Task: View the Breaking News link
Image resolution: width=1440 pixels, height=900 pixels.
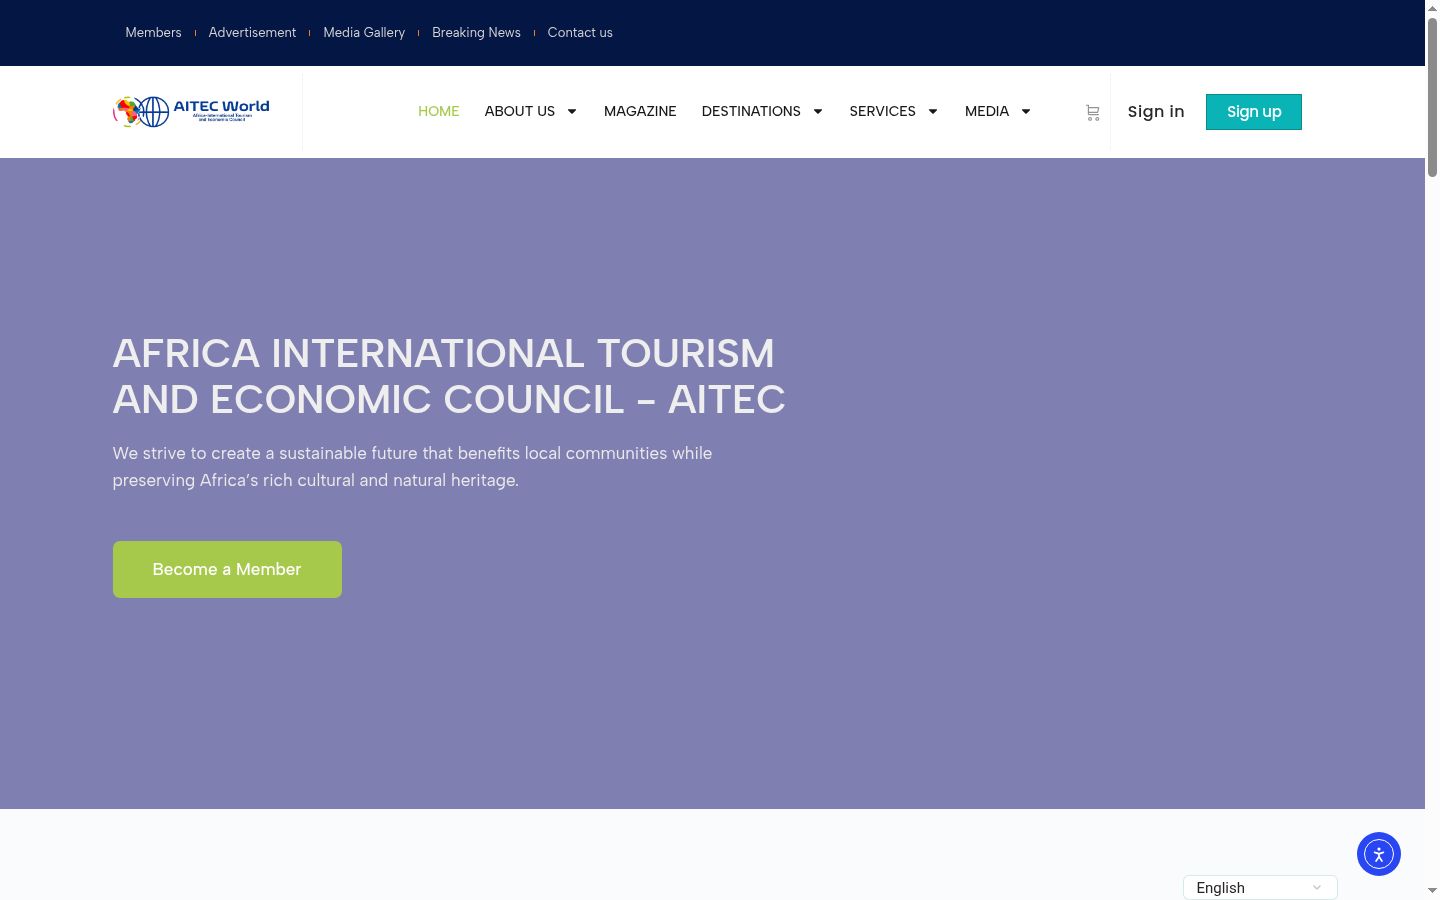Action: click(x=476, y=32)
